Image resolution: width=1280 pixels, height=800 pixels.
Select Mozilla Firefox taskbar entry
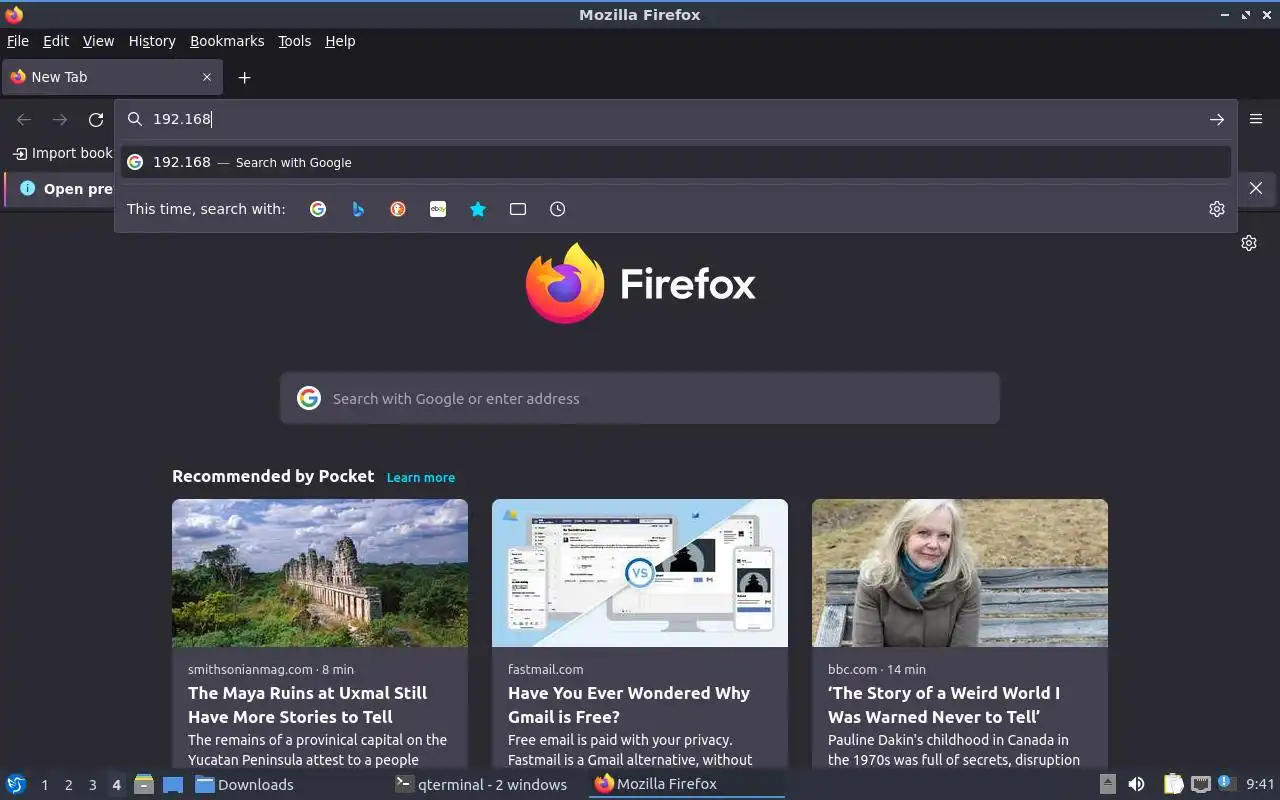[688, 784]
